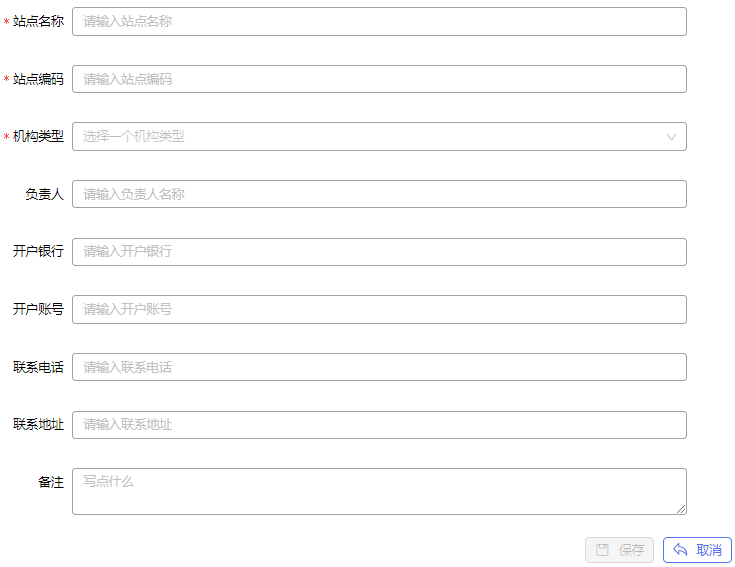735x567 pixels.
Task: Click the 机构类型 field label
Action: [38, 136]
